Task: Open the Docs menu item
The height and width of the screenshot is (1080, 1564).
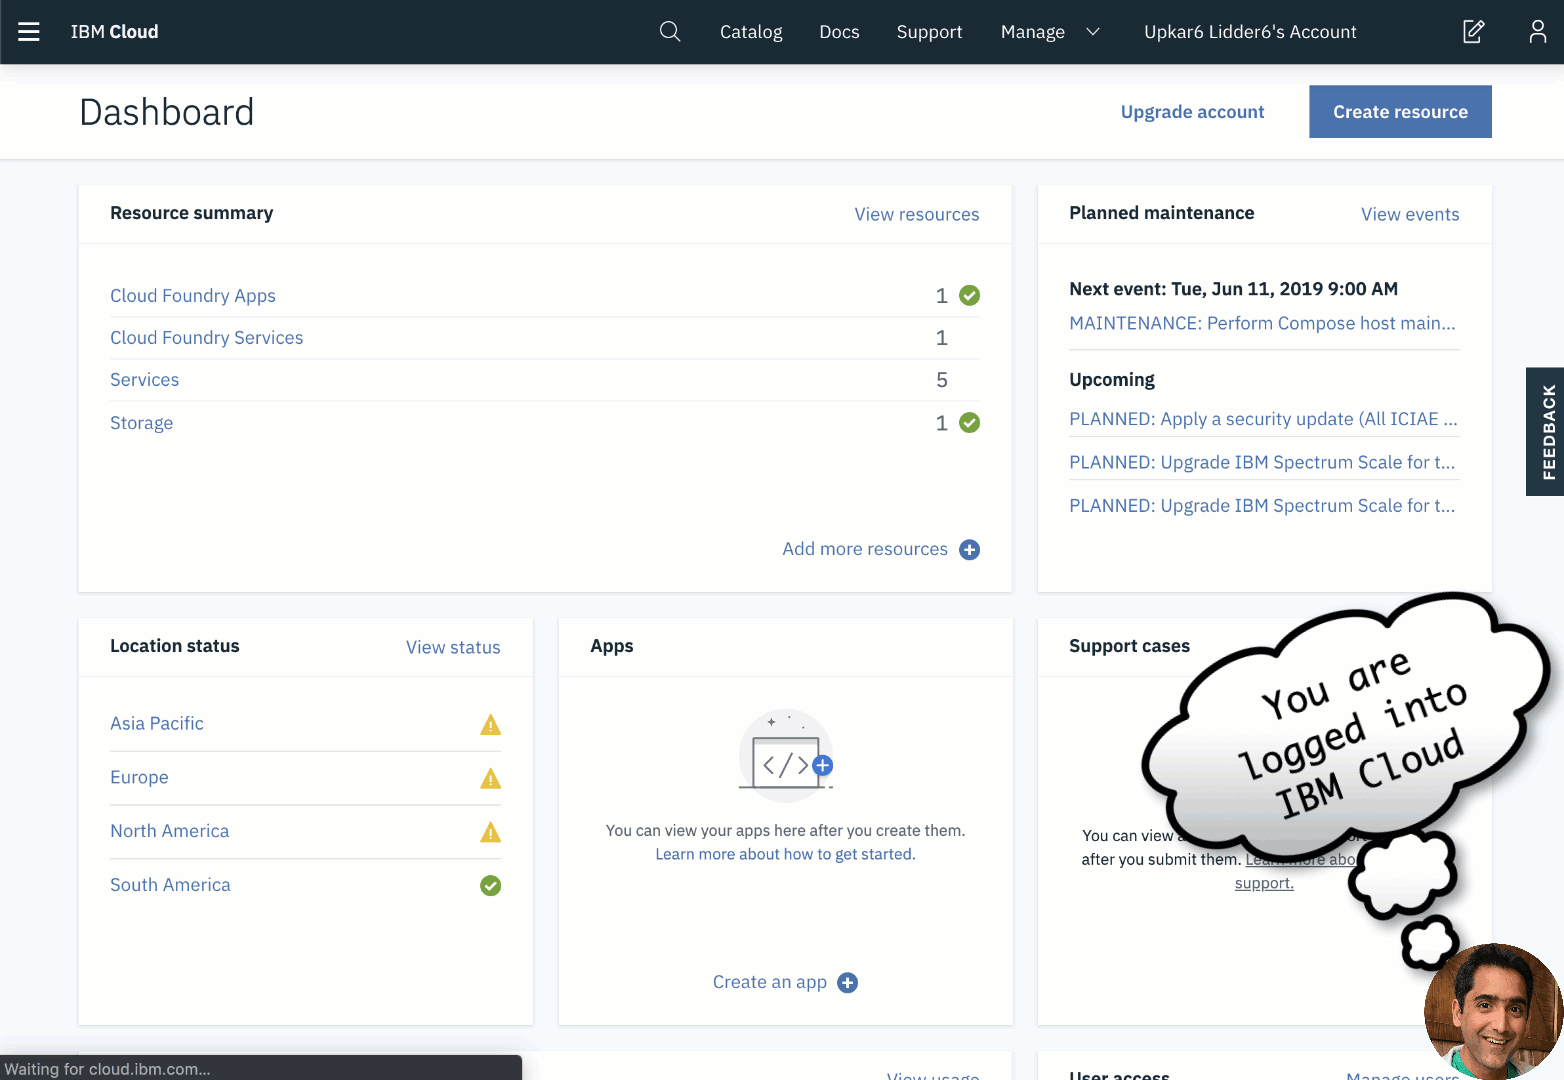Action: click(x=839, y=32)
